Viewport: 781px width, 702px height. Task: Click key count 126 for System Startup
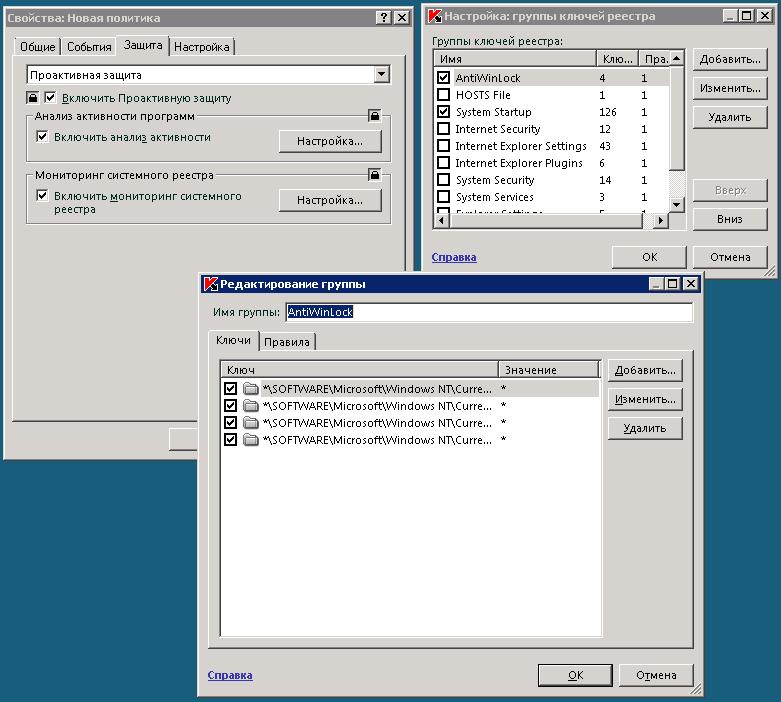[608, 112]
